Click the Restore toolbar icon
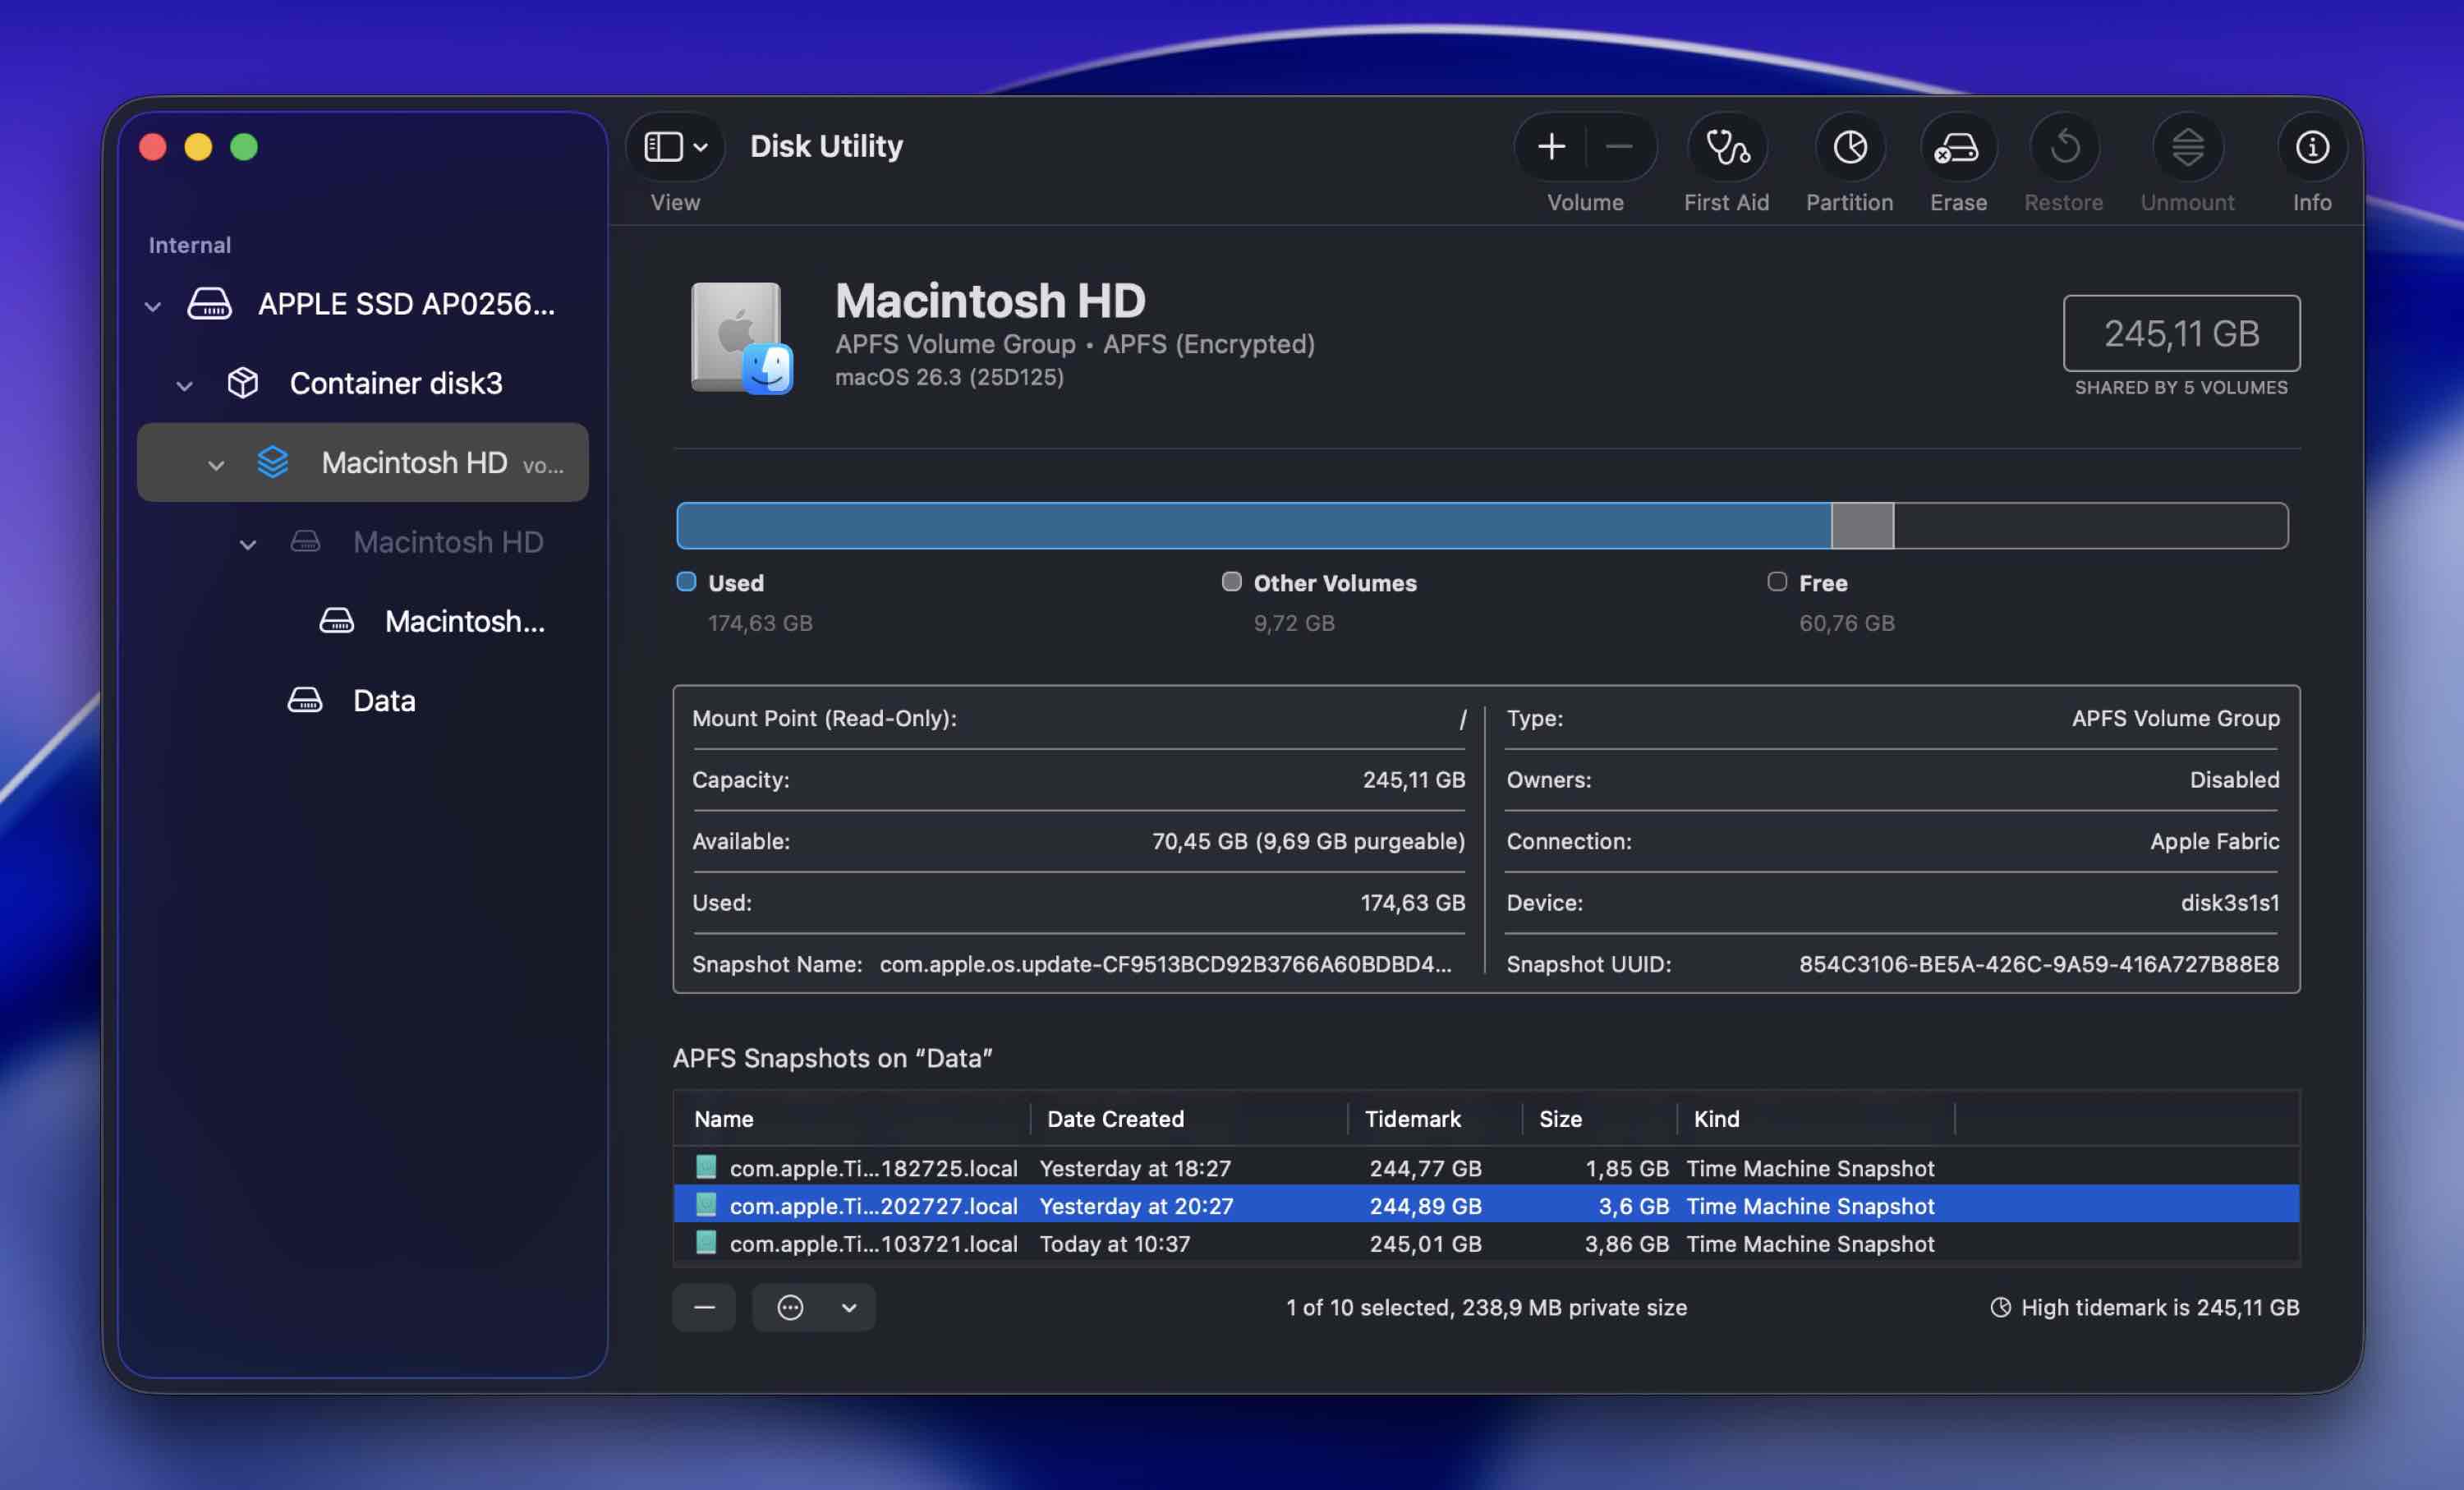This screenshot has width=2464, height=1490. point(2064,148)
